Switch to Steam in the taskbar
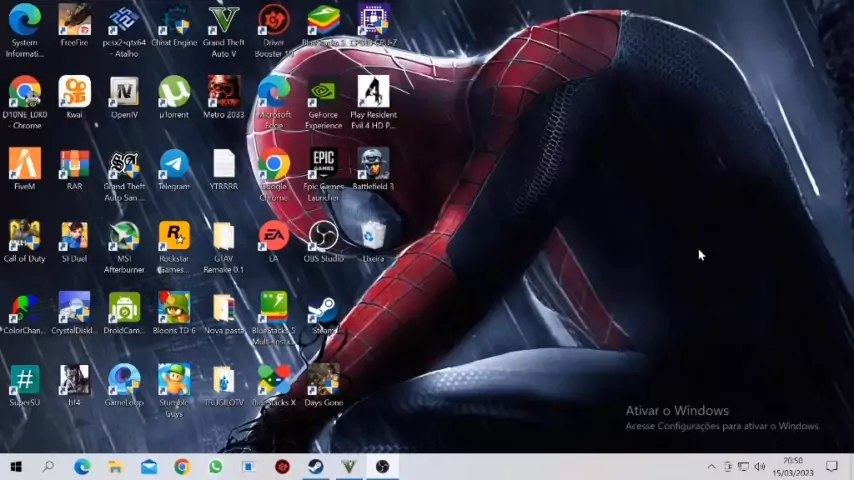This screenshot has width=854, height=480. point(315,467)
